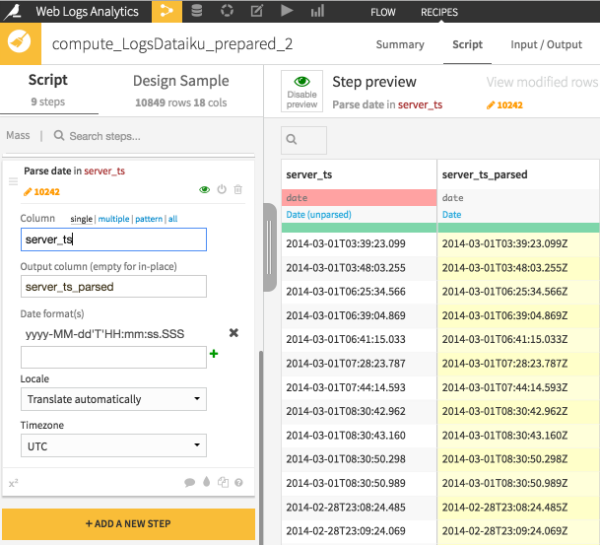
Task: Select multiple column mode
Action: [x=114, y=219]
